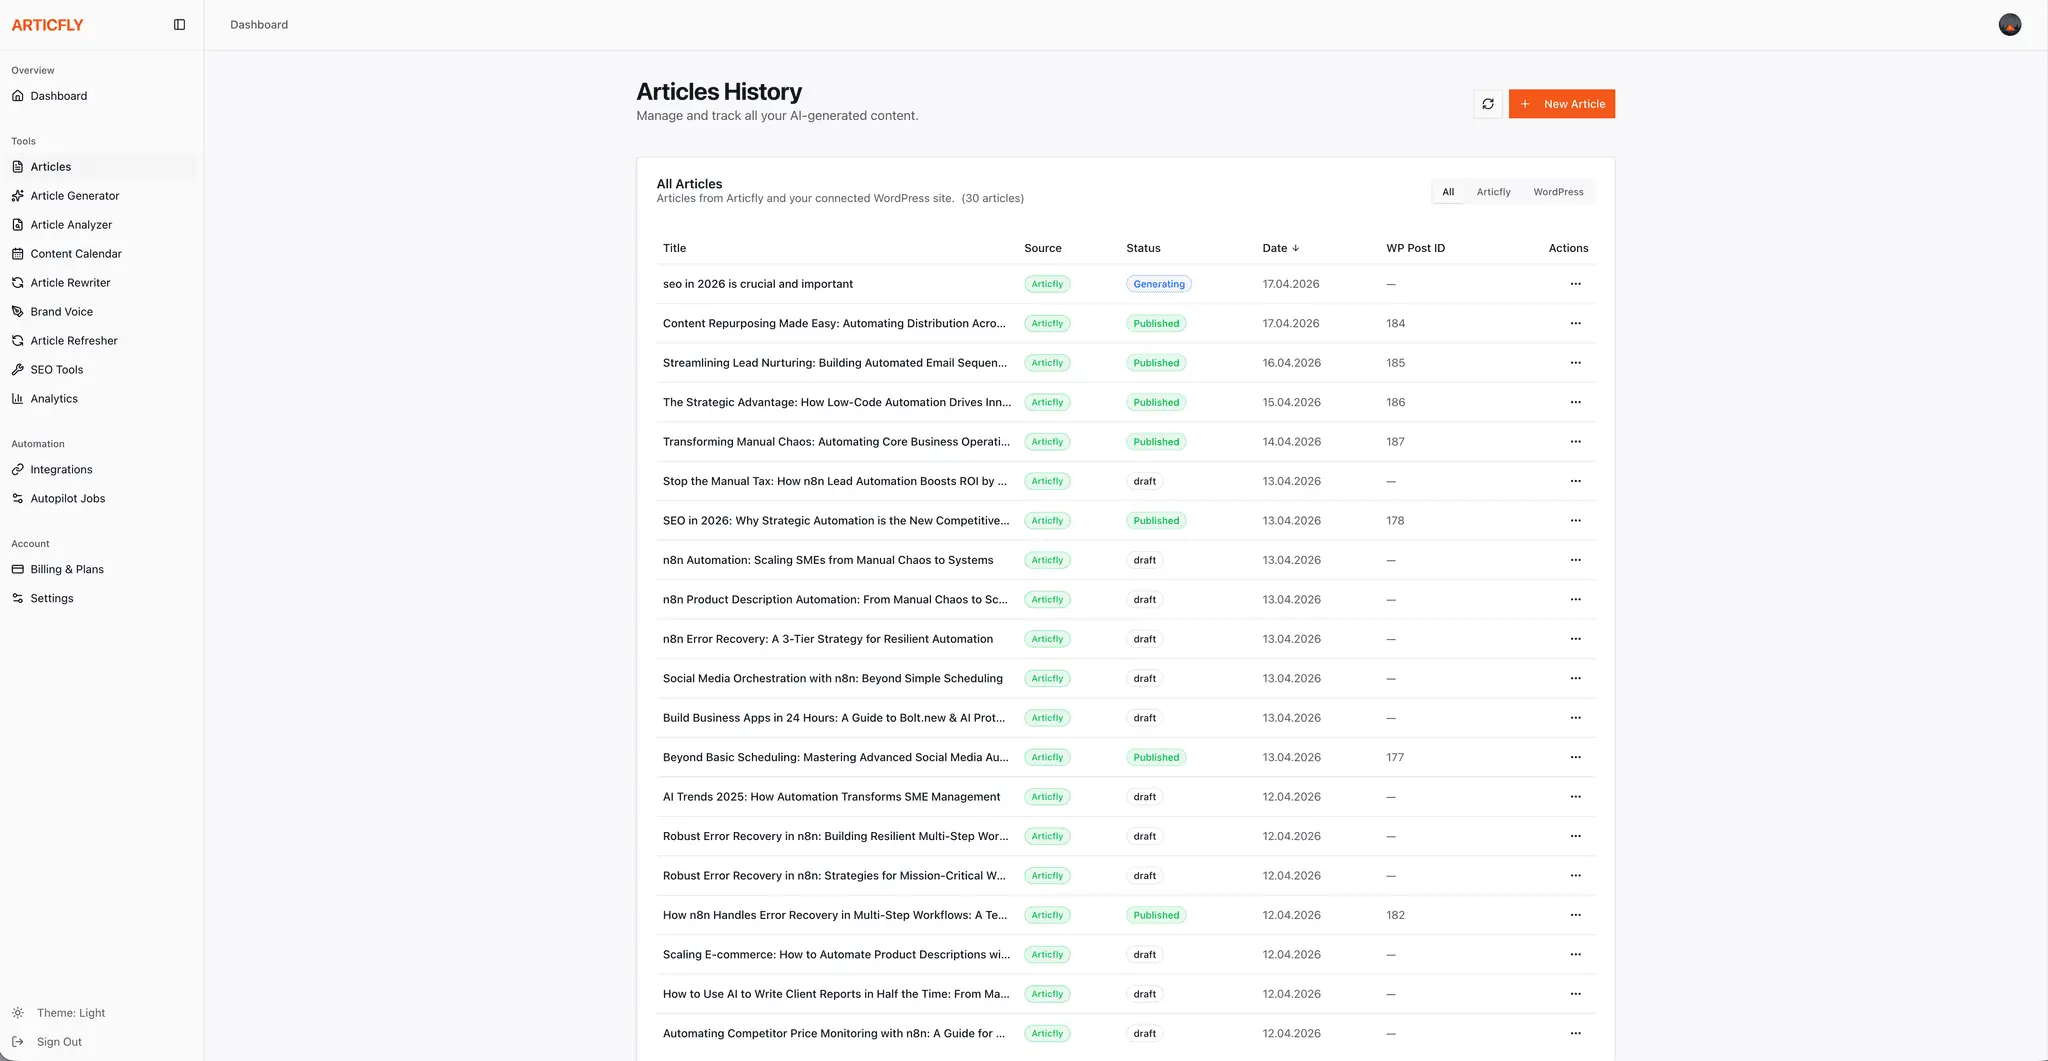Image resolution: width=2048 pixels, height=1061 pixels.
Task: Open actions menu for 'n8n Automation: Scaling SMEs' row
Action: (x=1576, y=560)
